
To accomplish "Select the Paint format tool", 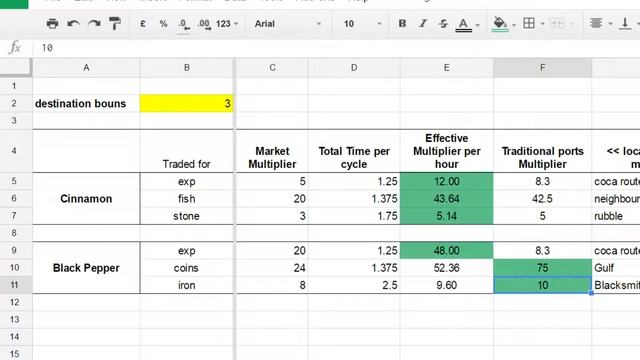I will pyautogui.click(x=115, y=24).
